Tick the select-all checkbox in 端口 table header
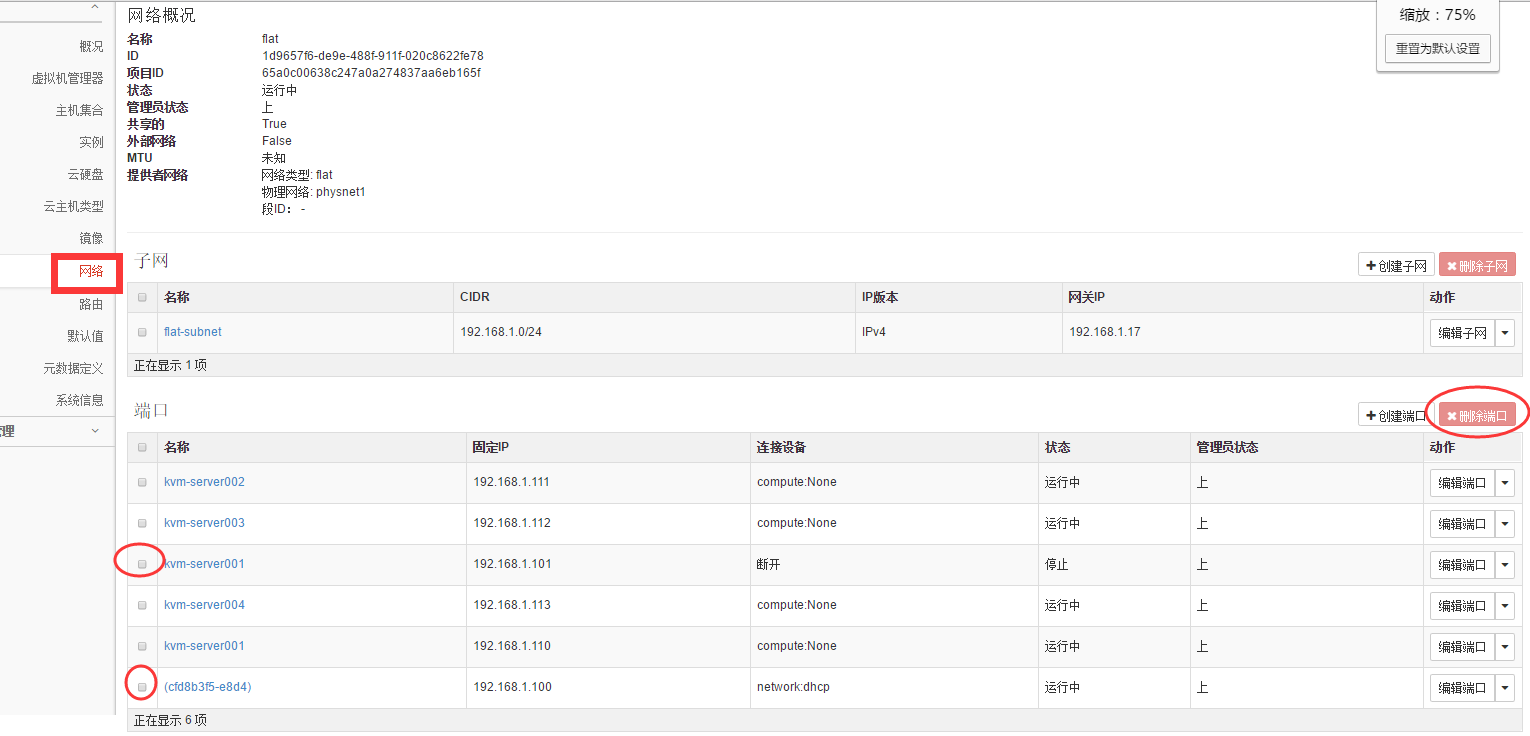The width and height of the screenshot is (1530, 736). point(142,447)
